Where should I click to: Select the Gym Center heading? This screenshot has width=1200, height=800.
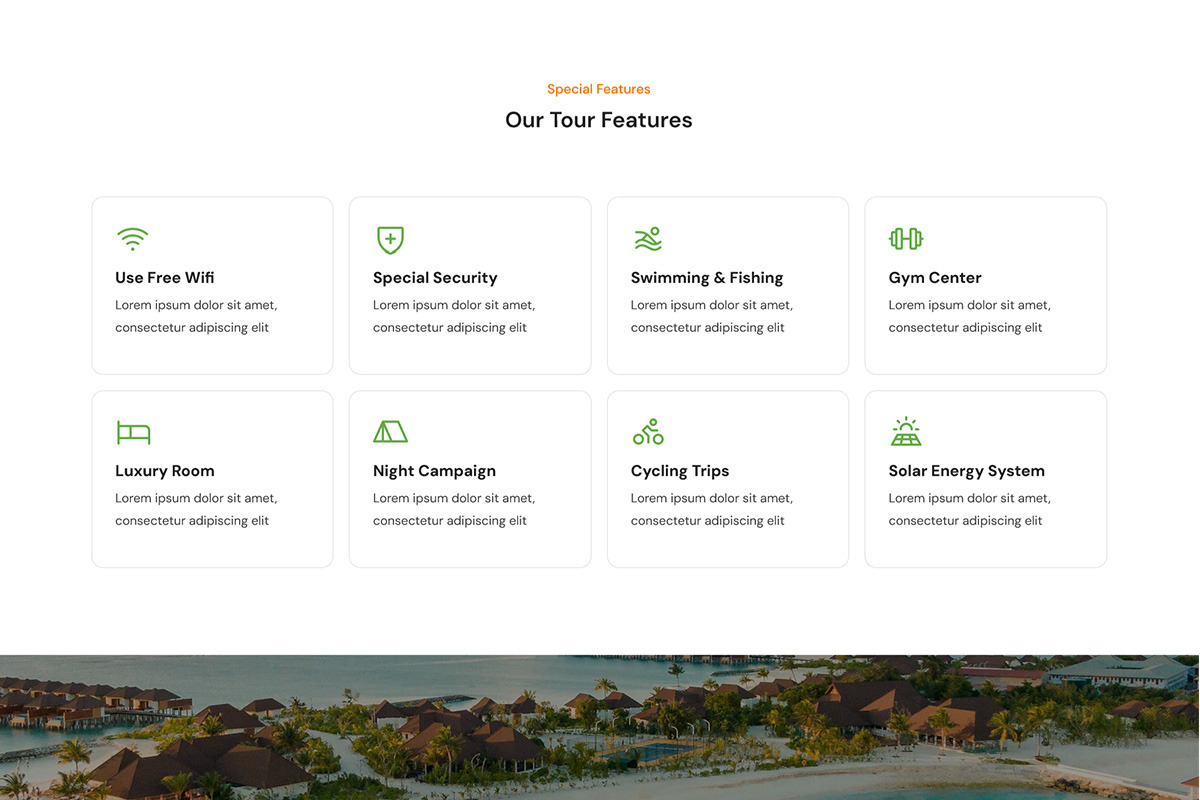pos(935,278)
